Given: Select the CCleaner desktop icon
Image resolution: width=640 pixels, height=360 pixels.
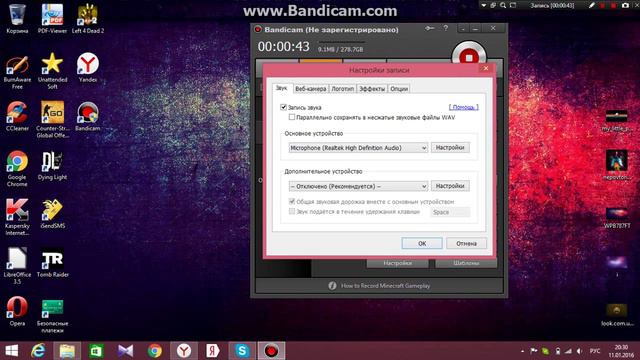Looking at the screenshot, I should coord(17,116).
